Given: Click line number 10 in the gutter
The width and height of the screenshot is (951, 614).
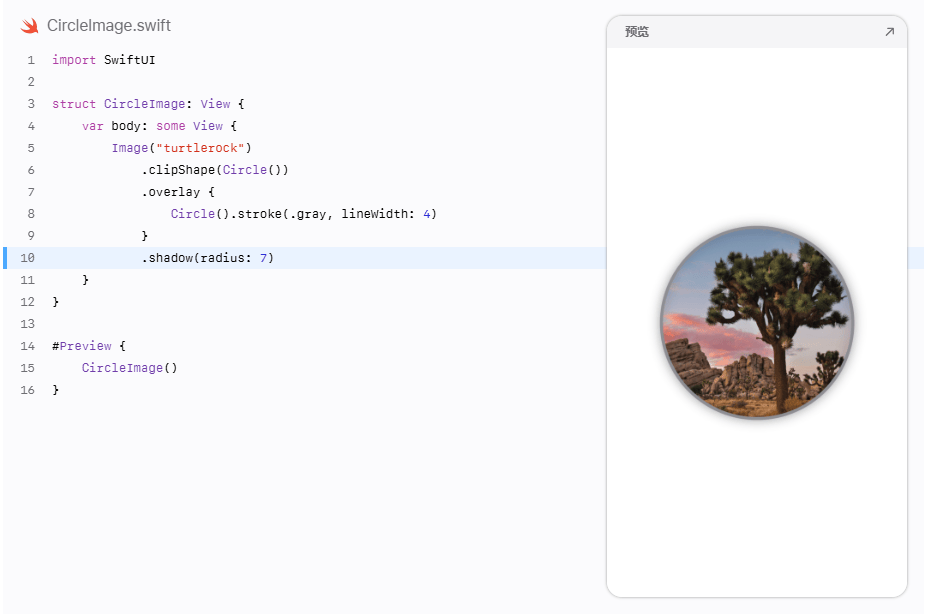Looking at the screenshot, I should (27, 258).
